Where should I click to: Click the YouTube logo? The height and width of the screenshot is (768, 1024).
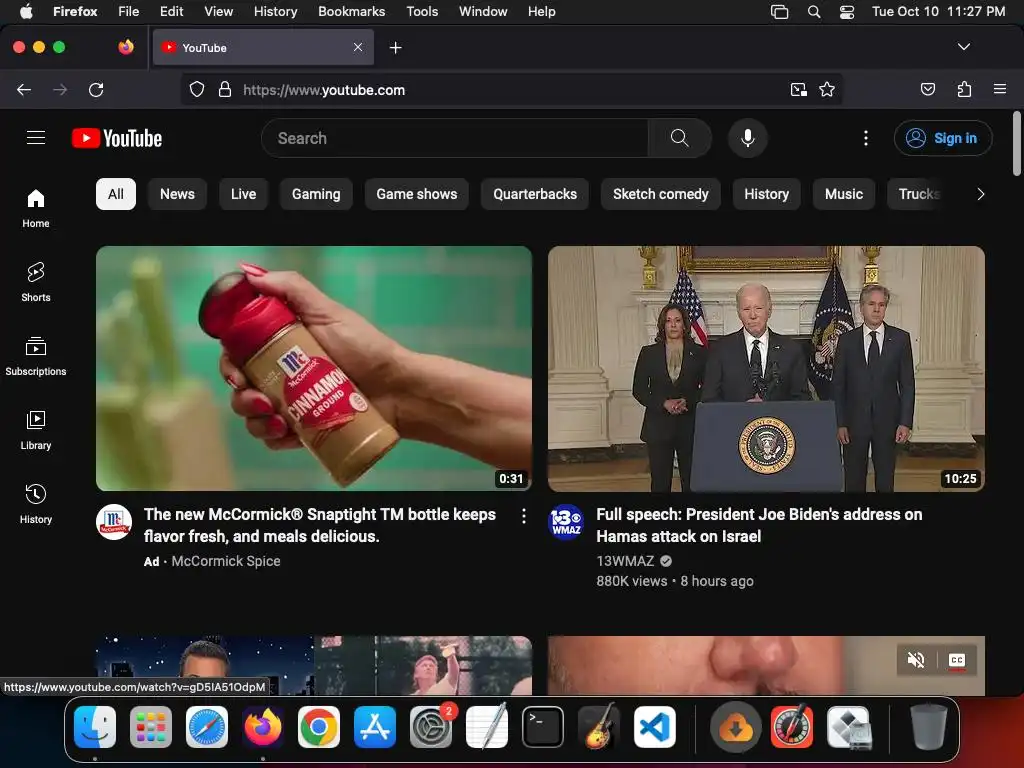pos(117,138)
